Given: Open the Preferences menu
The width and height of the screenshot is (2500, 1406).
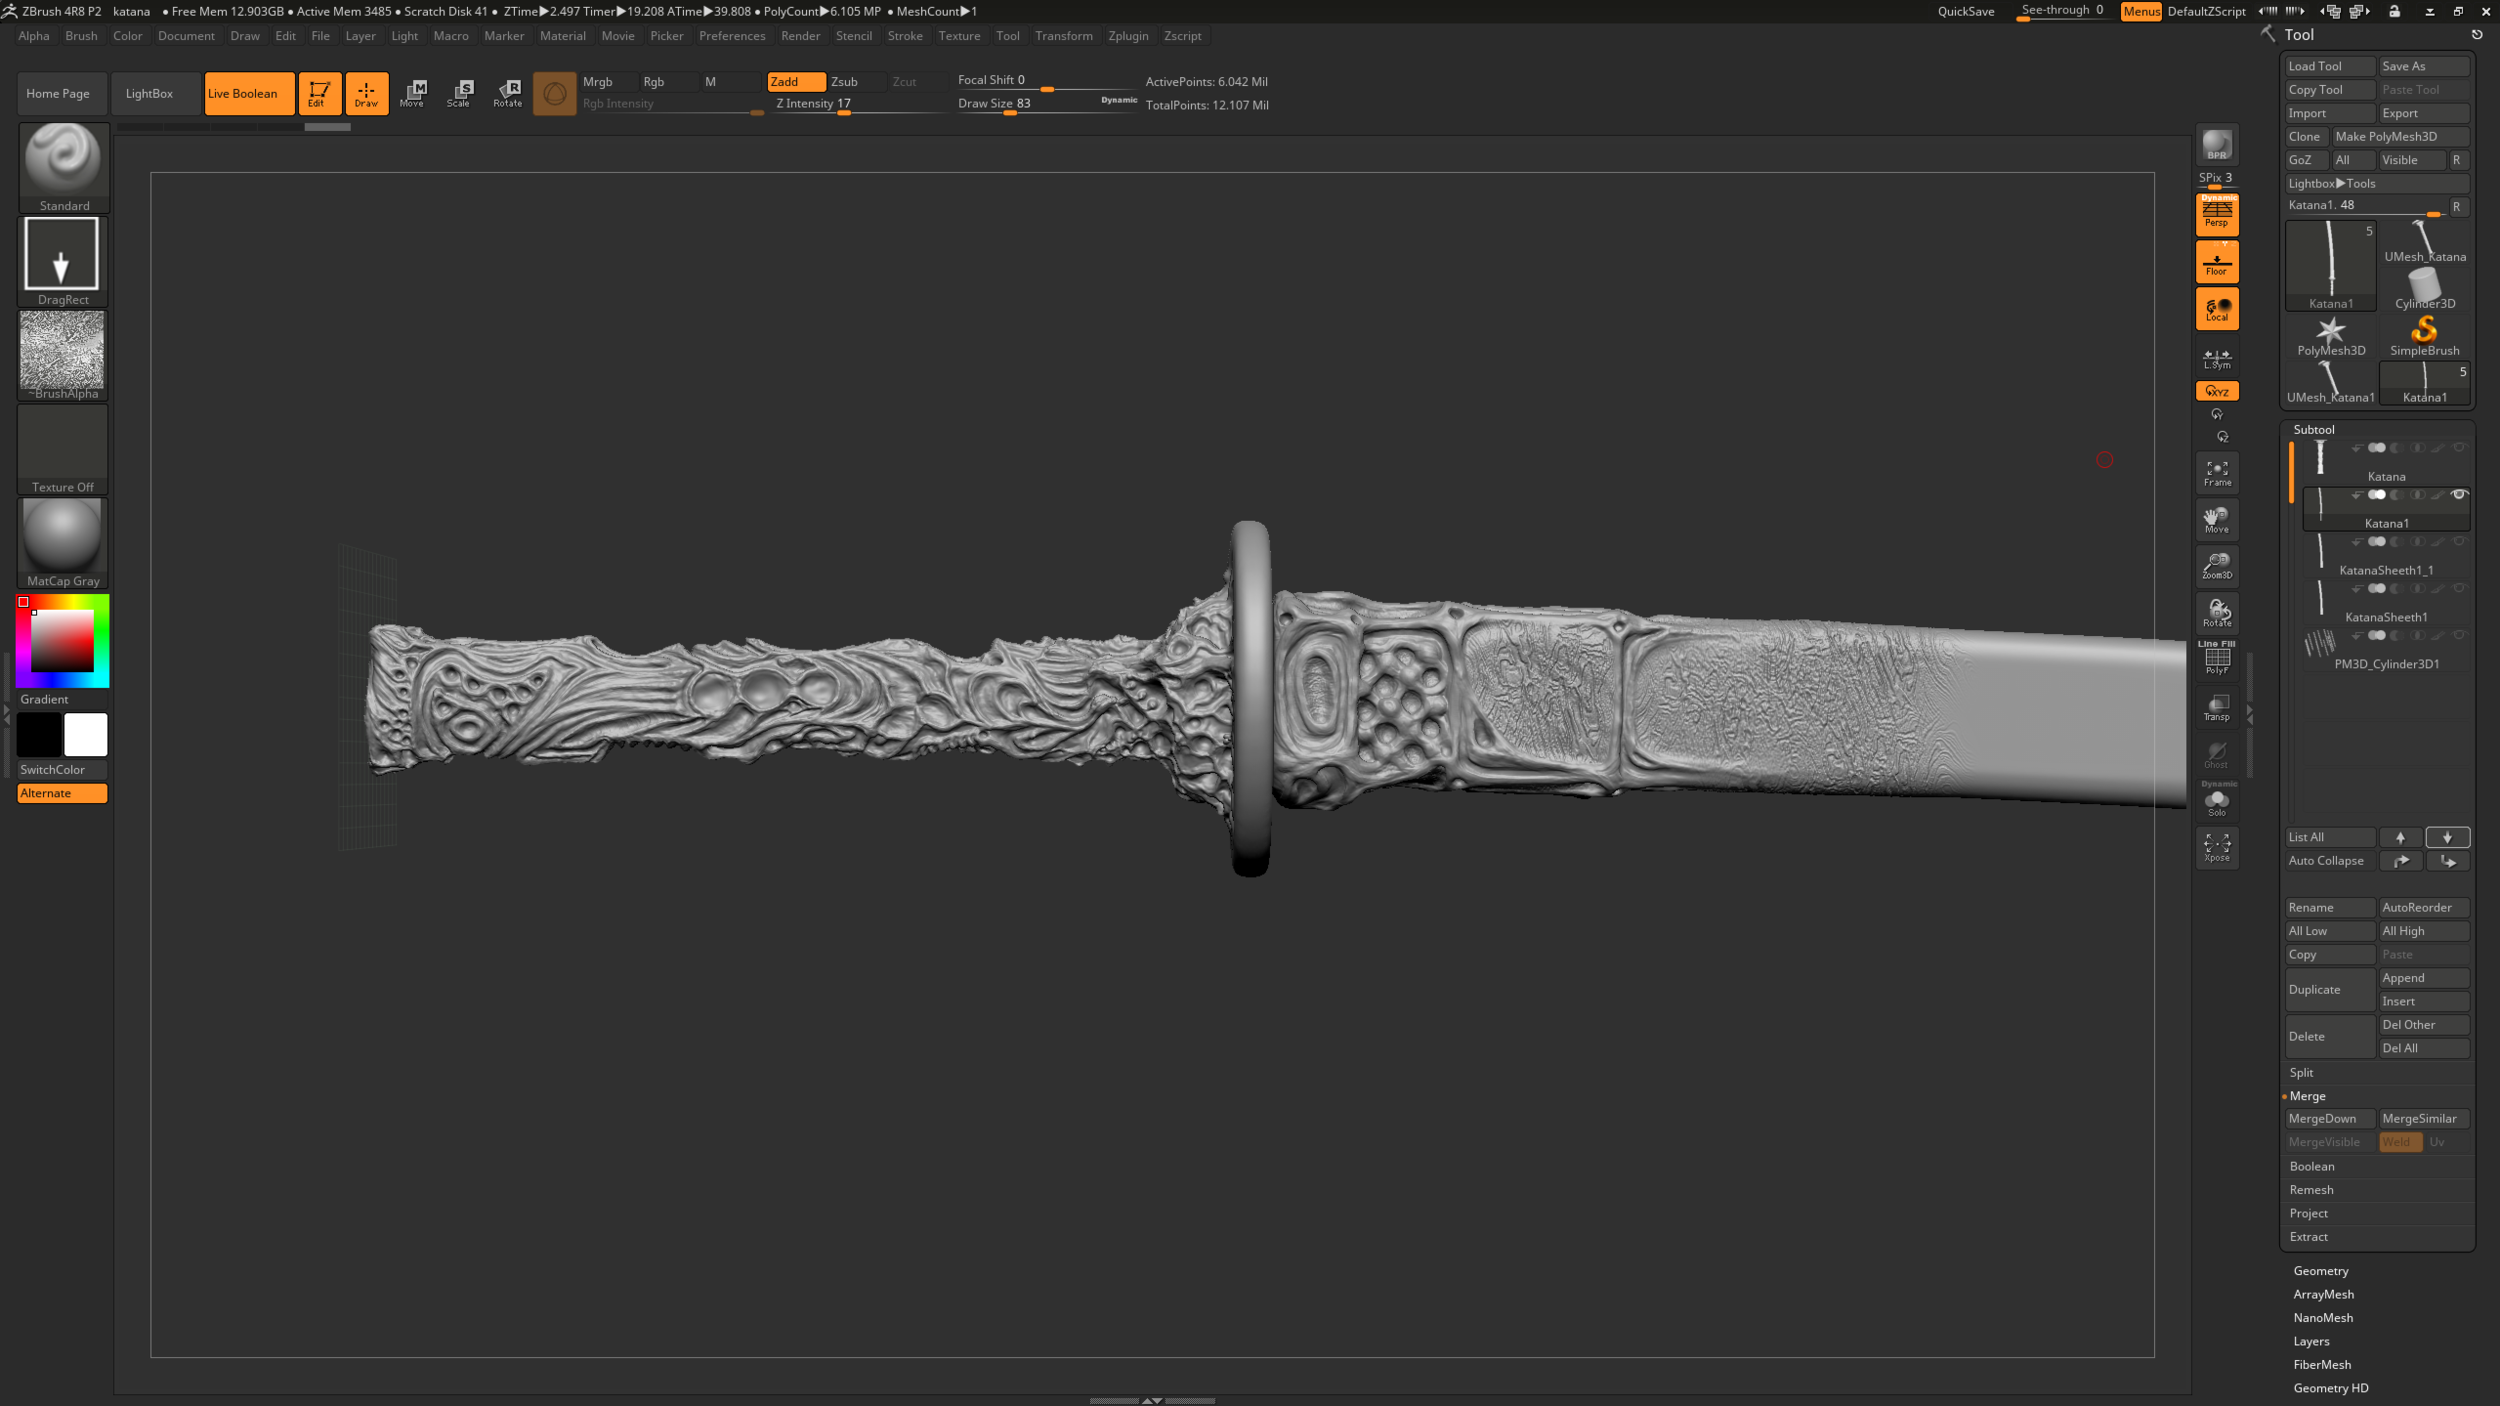Looking at the screenshot, I should (x=731, y=36).
